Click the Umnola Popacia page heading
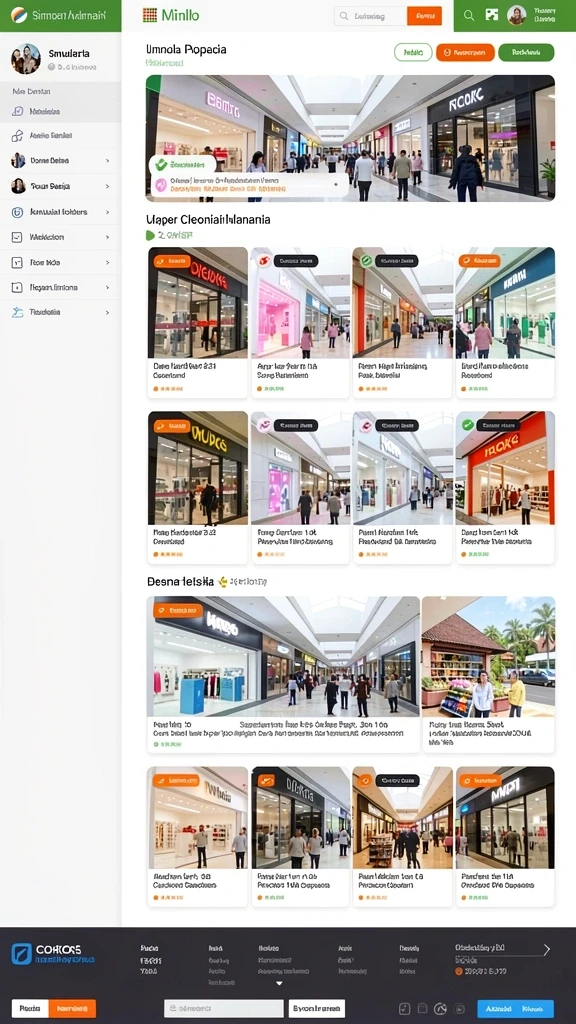 pyautogui.click(x=187, y=49)
